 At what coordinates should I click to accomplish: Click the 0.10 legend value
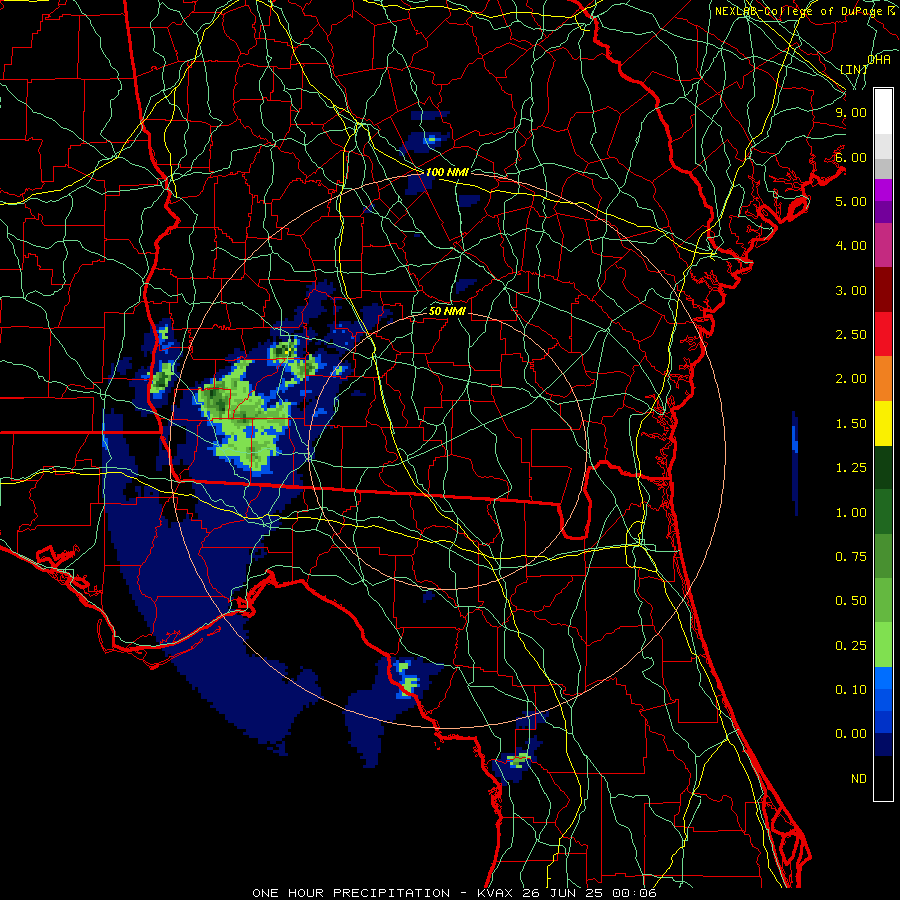[851, 690]
